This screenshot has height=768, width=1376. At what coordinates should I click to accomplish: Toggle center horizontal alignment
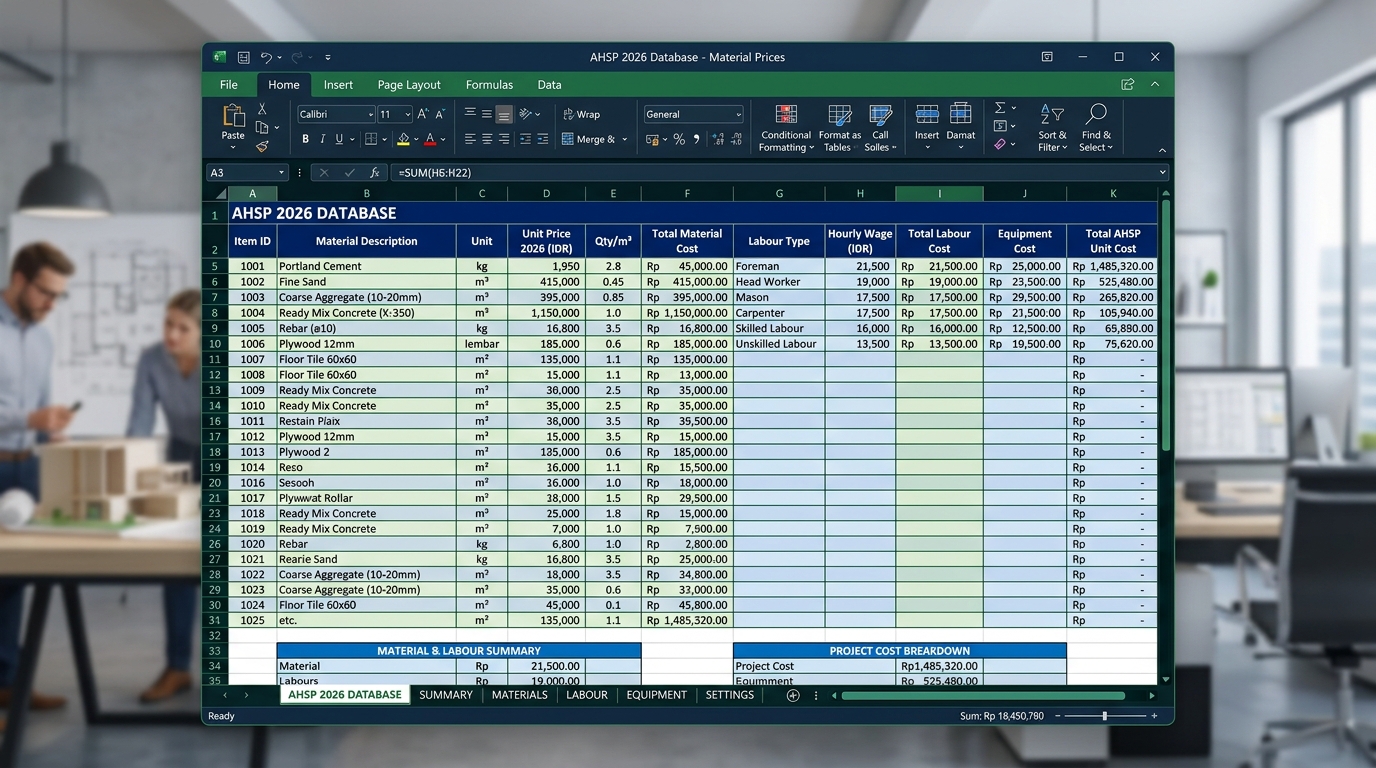(487, 139)
